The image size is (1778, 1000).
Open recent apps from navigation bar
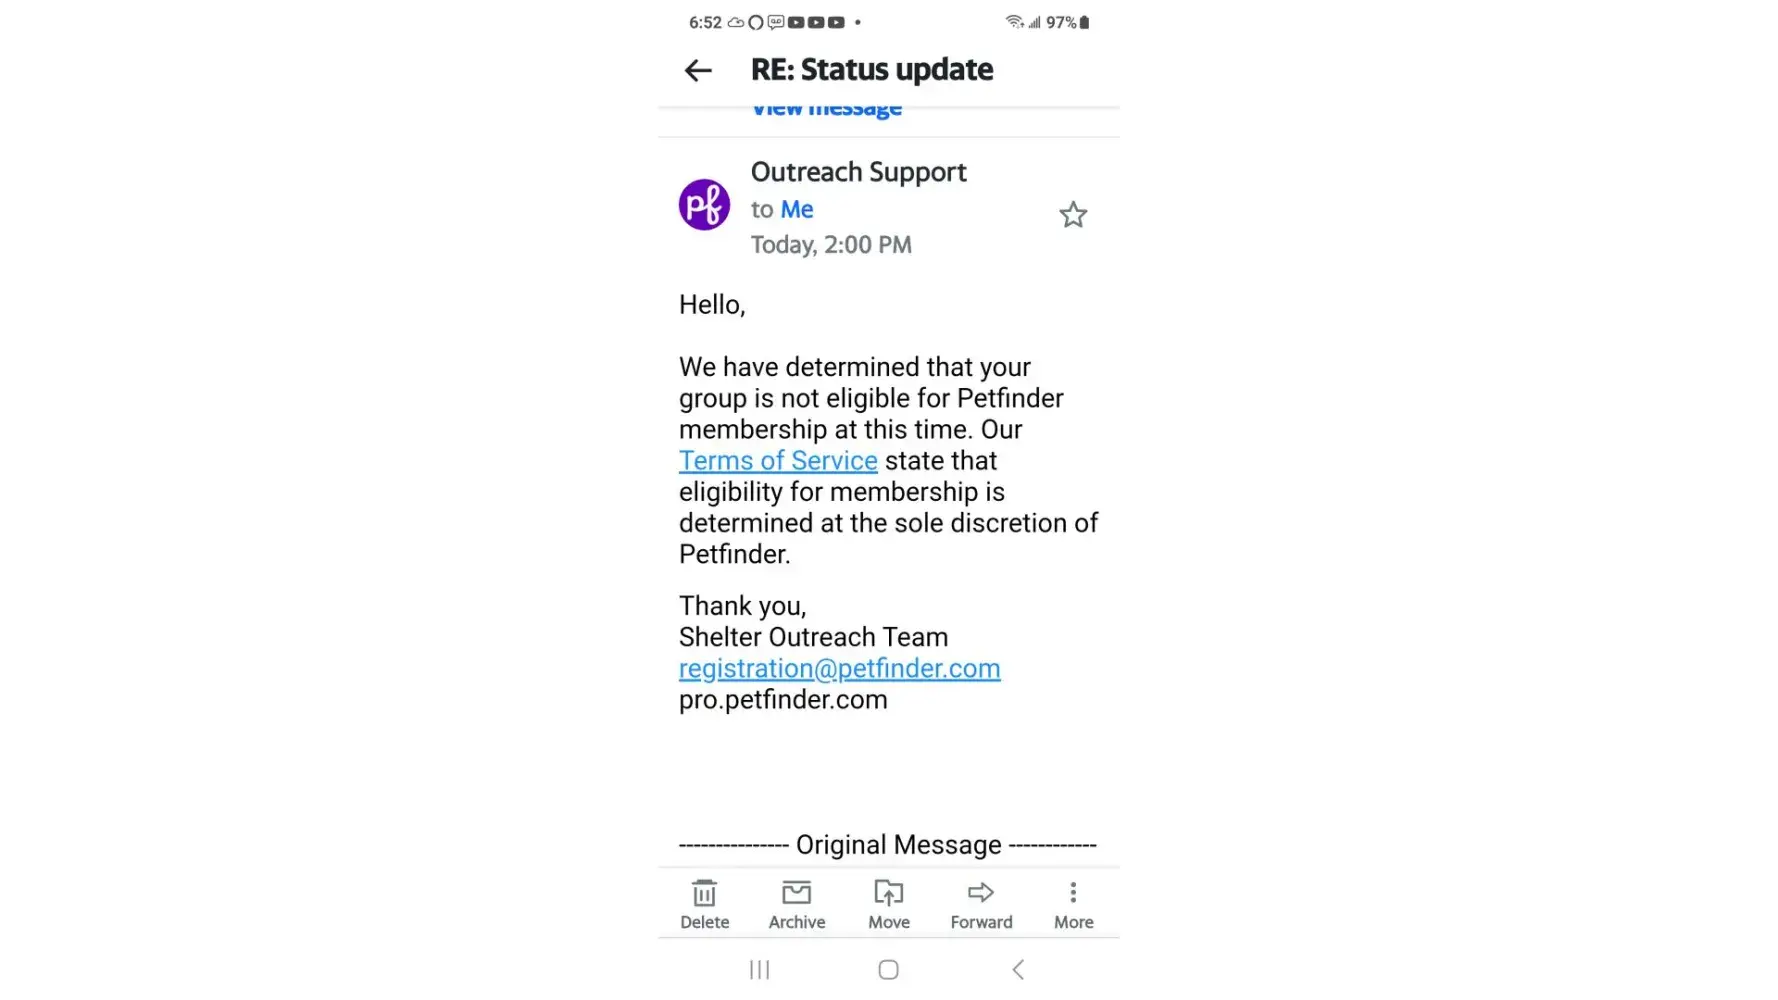point(760,969)
